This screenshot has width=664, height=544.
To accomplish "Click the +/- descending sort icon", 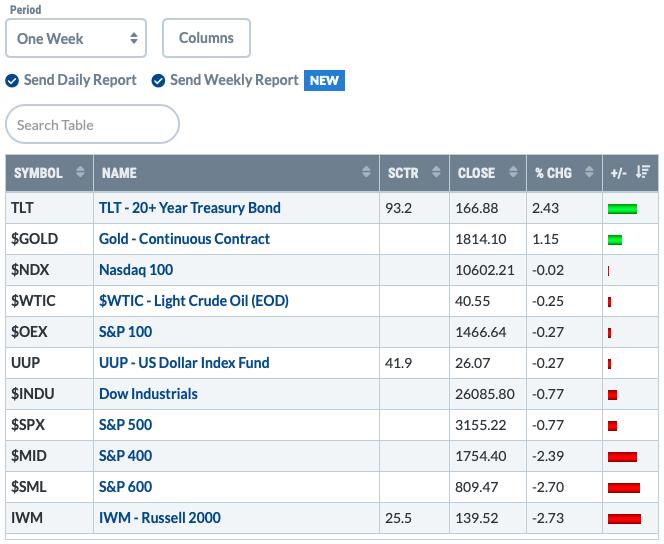I will click(x=643, y=172).
